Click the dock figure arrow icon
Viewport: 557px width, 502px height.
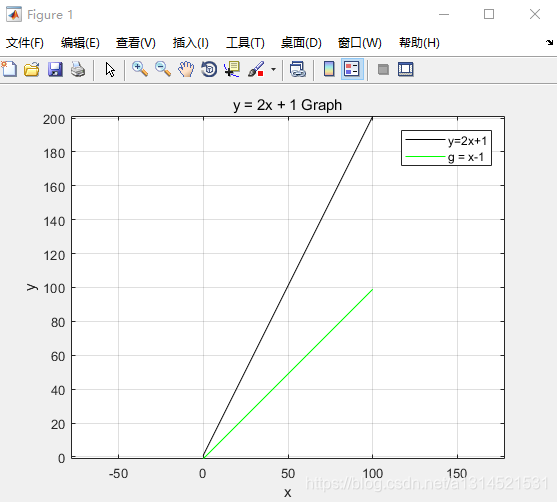(x=549, y=43)
